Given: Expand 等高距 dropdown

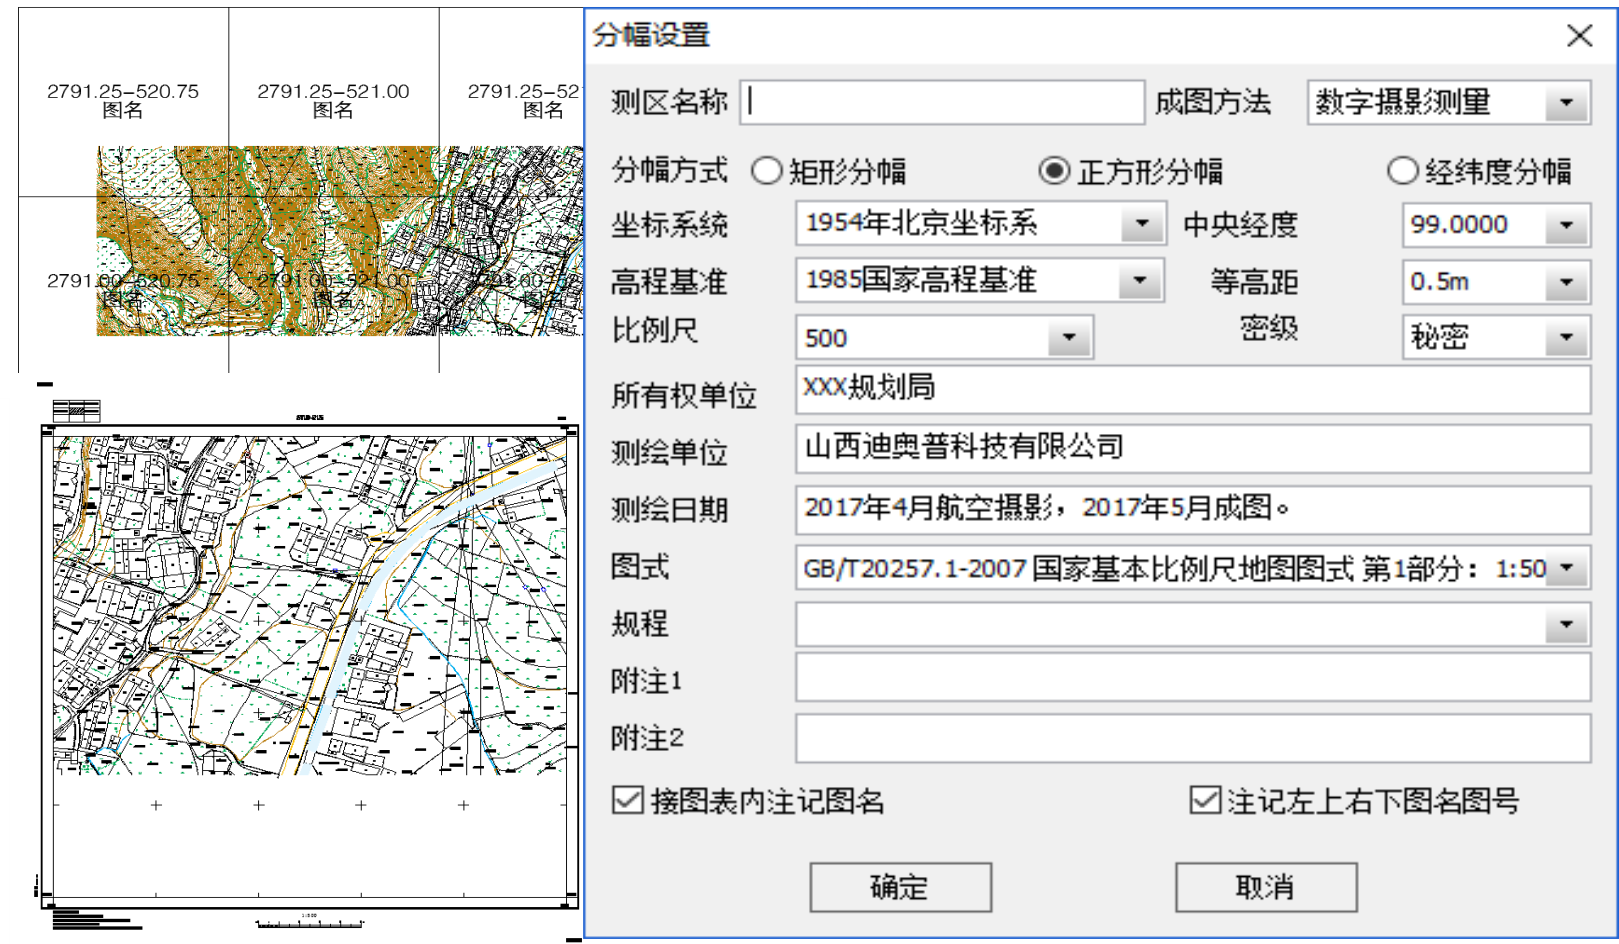Looking at the screenshot, I should point(1566,283).
